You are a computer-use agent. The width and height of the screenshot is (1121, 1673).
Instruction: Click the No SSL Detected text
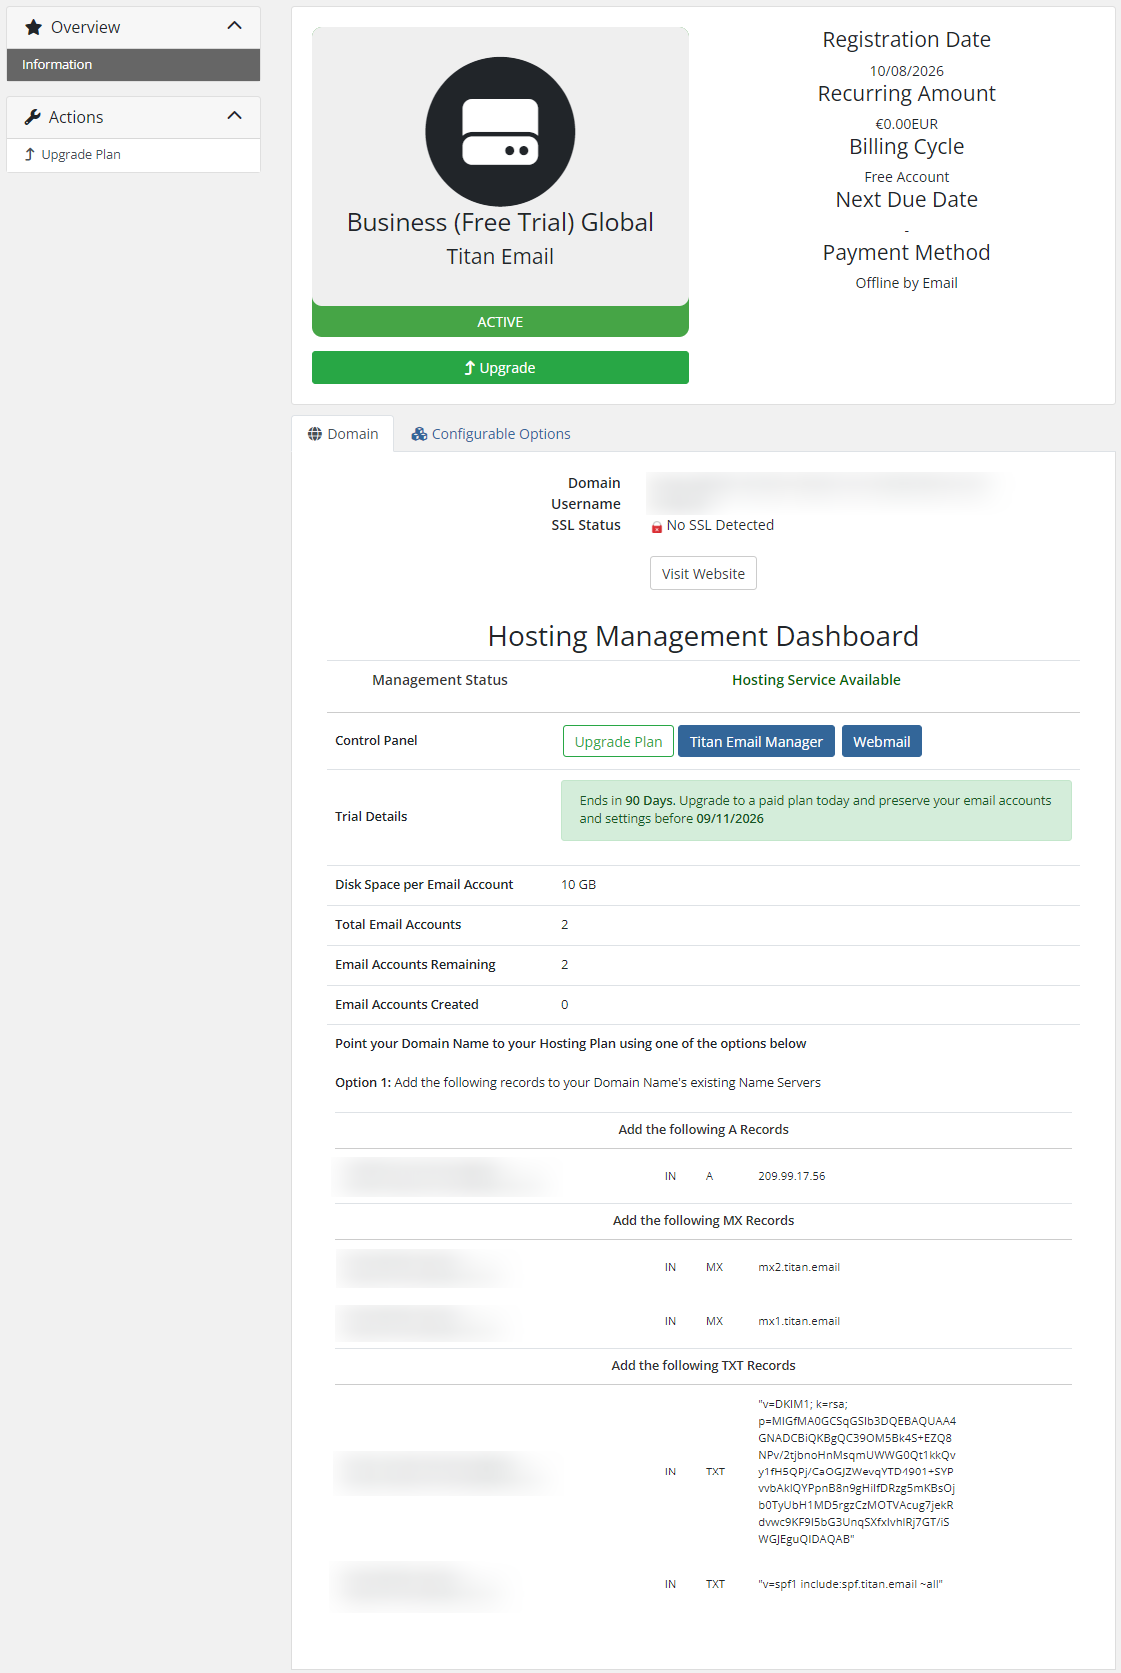coord(720,525)
